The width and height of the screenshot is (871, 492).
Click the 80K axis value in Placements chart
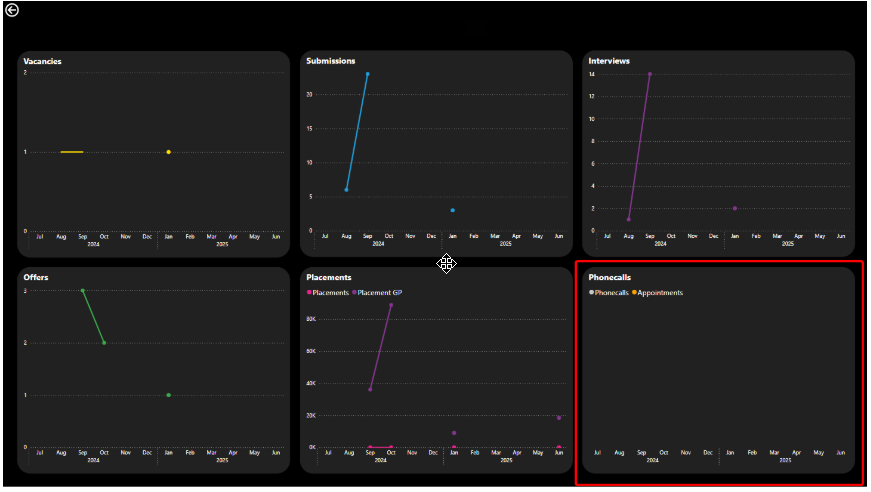click(x=311, y=319)
